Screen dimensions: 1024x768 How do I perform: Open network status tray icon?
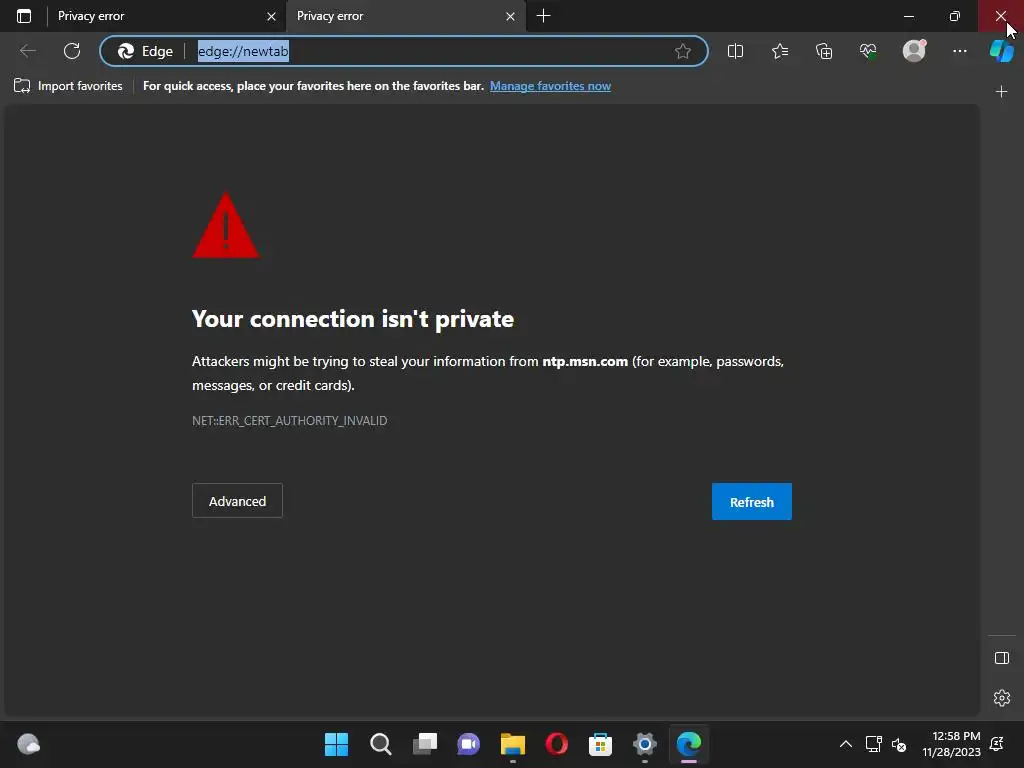pos(873,744)
